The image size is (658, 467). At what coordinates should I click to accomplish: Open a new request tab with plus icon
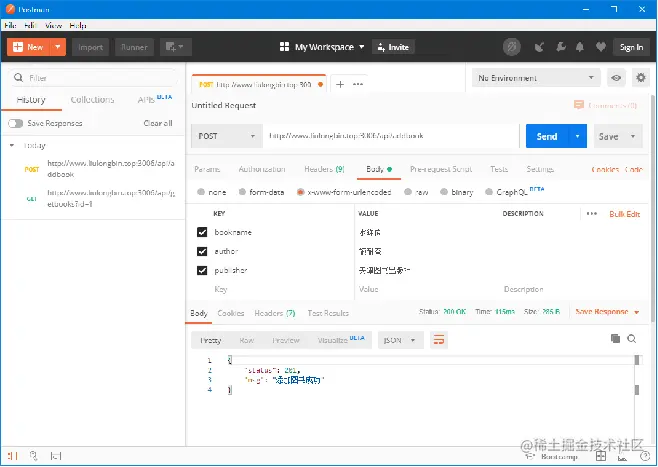340,84
